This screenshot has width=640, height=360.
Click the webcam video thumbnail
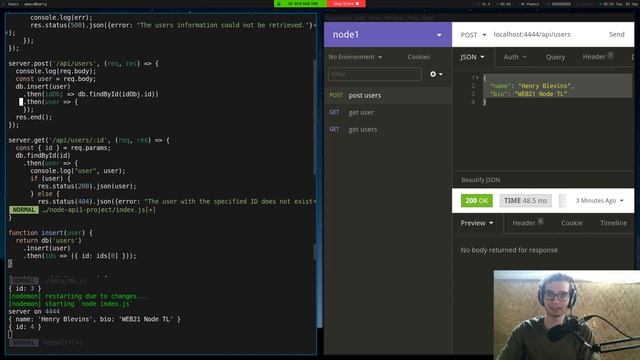567,315
